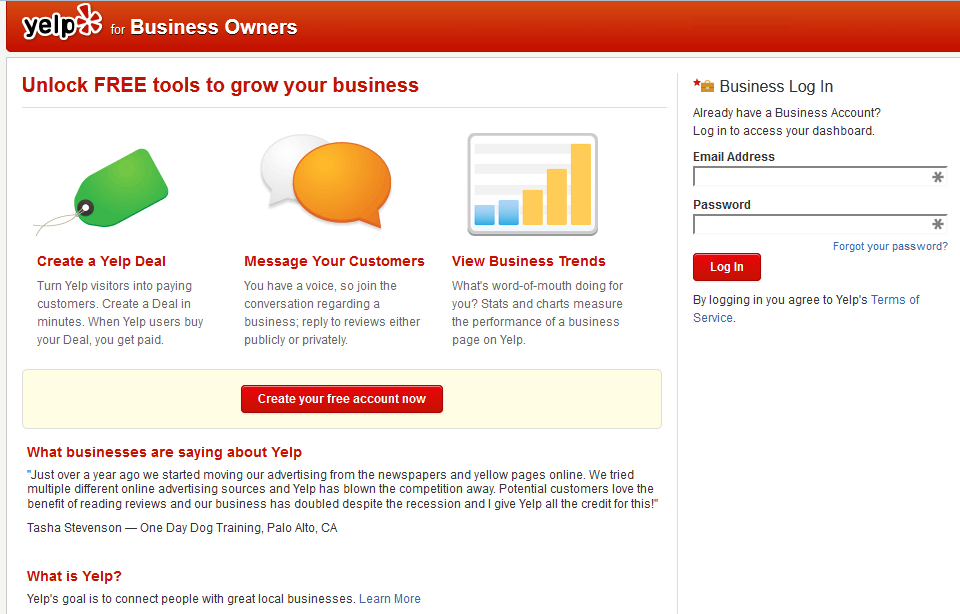Screen dimensions: 960x614
Task: Click the Already have a Business Account? text
Action: 787,113
